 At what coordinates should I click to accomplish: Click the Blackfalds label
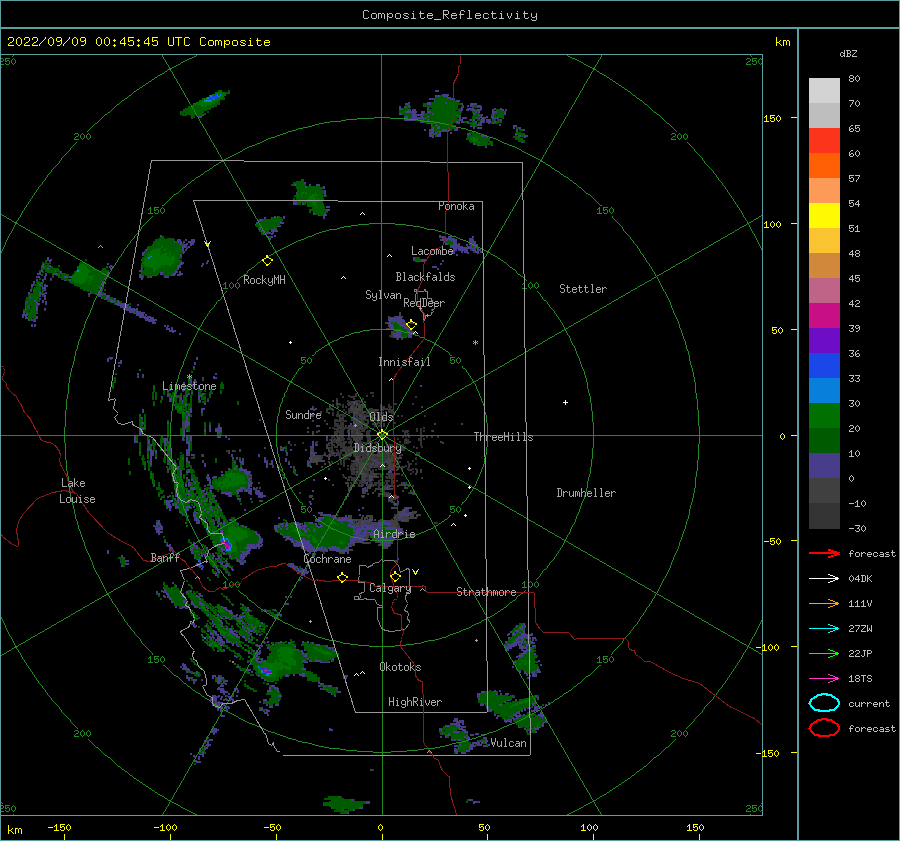(x=425, y=277)
